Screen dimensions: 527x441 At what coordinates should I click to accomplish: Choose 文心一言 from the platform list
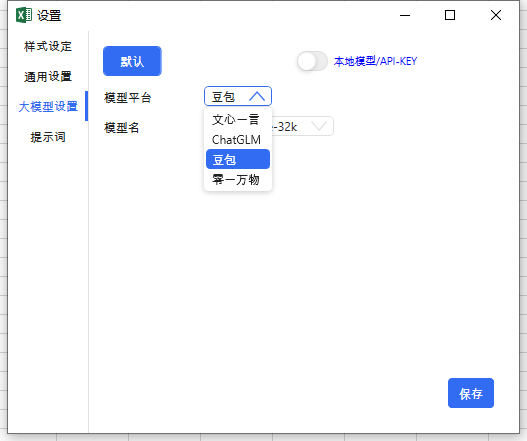[x=238, y=119]
